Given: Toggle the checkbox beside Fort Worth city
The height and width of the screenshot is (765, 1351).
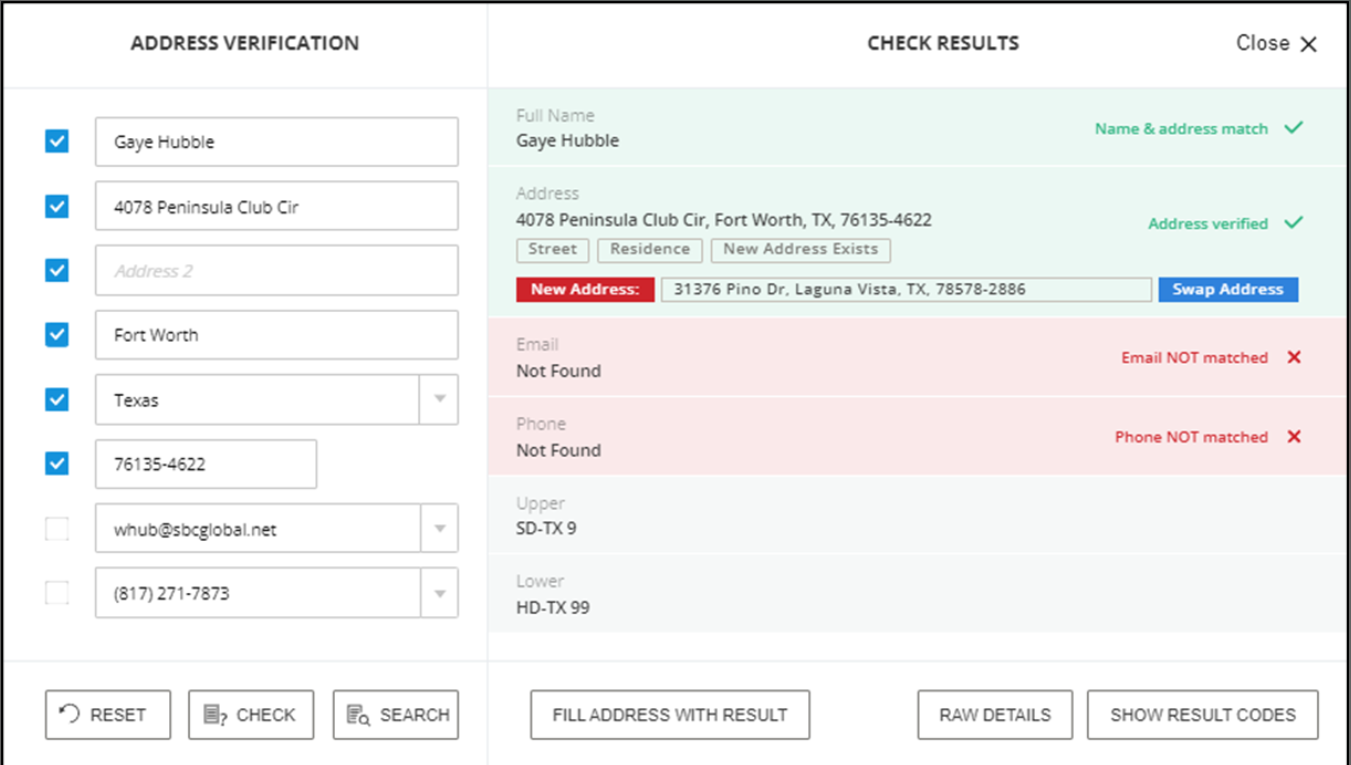Looking at the screenshot, I should click(x=57, y=335).
